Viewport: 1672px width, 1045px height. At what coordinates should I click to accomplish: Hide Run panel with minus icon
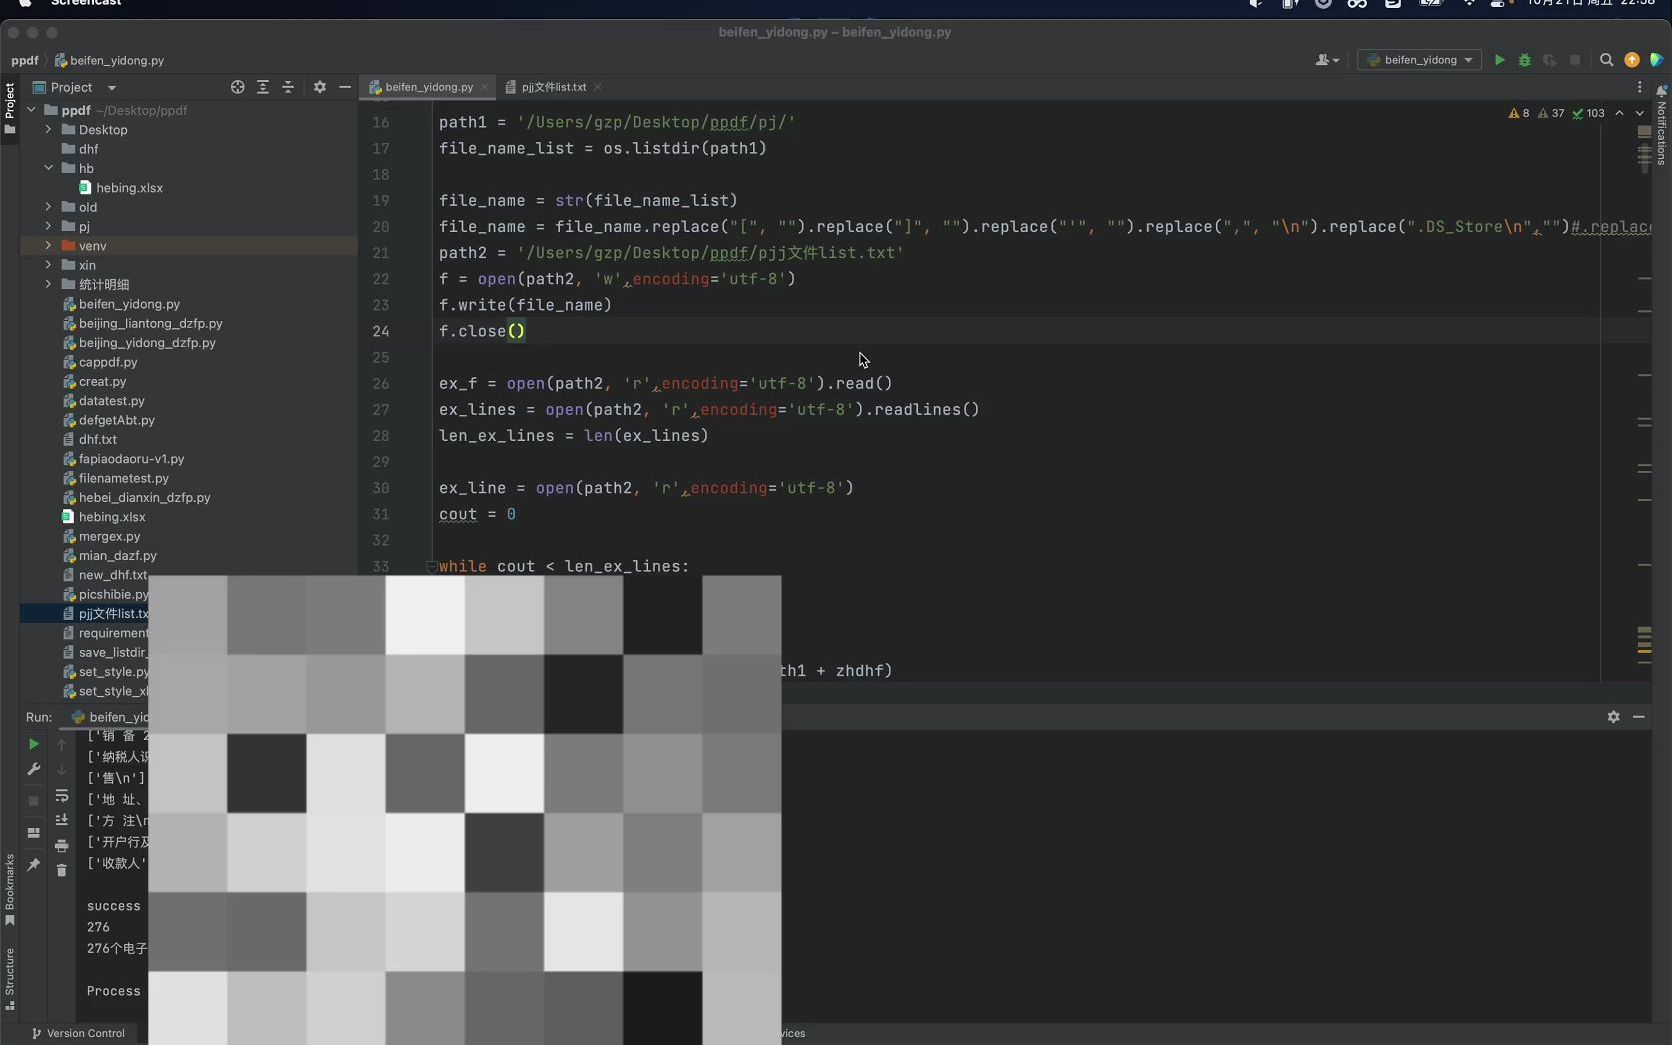click(x=1638, y=717)
